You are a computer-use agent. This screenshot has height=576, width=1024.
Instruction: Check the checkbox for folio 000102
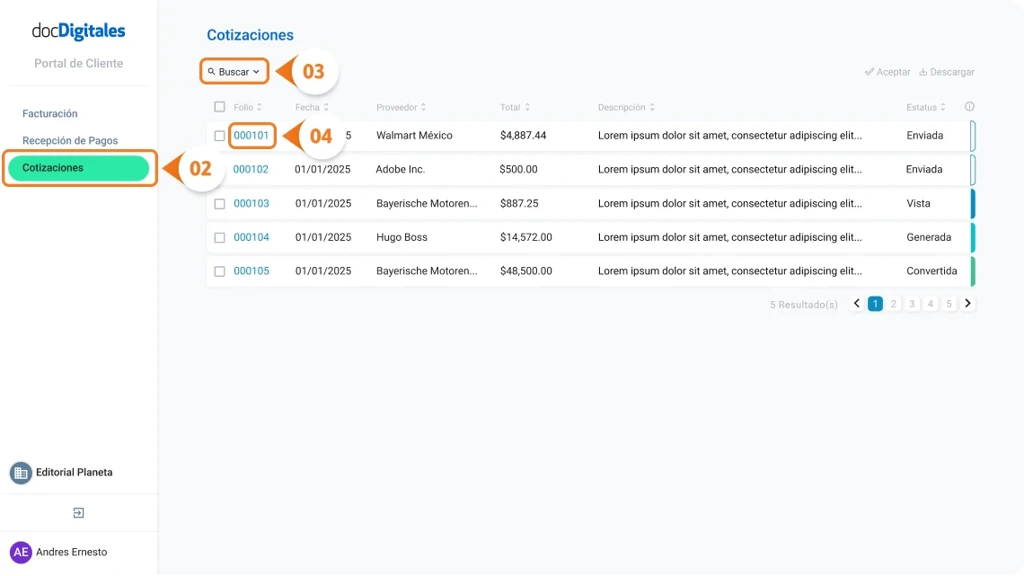[x=218, y=169]
